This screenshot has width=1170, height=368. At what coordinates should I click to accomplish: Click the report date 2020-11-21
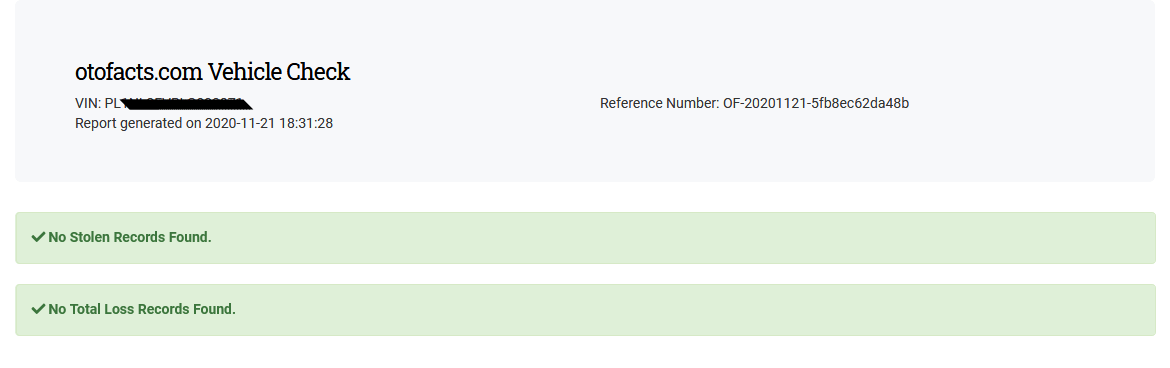tap(240, 123)
